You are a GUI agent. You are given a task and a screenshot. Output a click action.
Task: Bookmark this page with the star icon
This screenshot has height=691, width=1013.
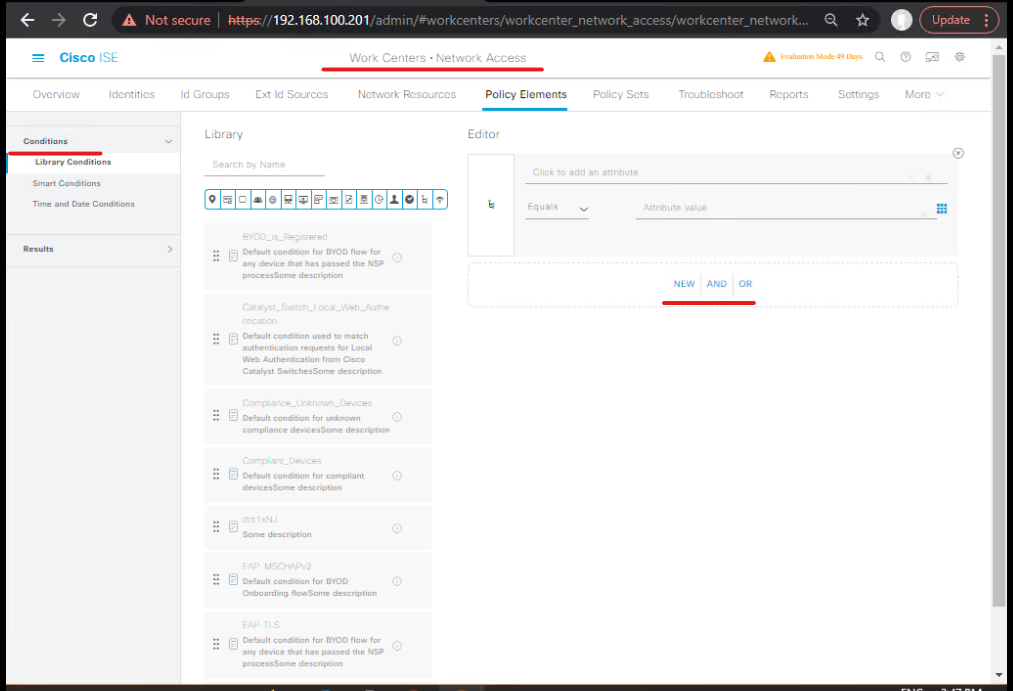coord(862,20)
